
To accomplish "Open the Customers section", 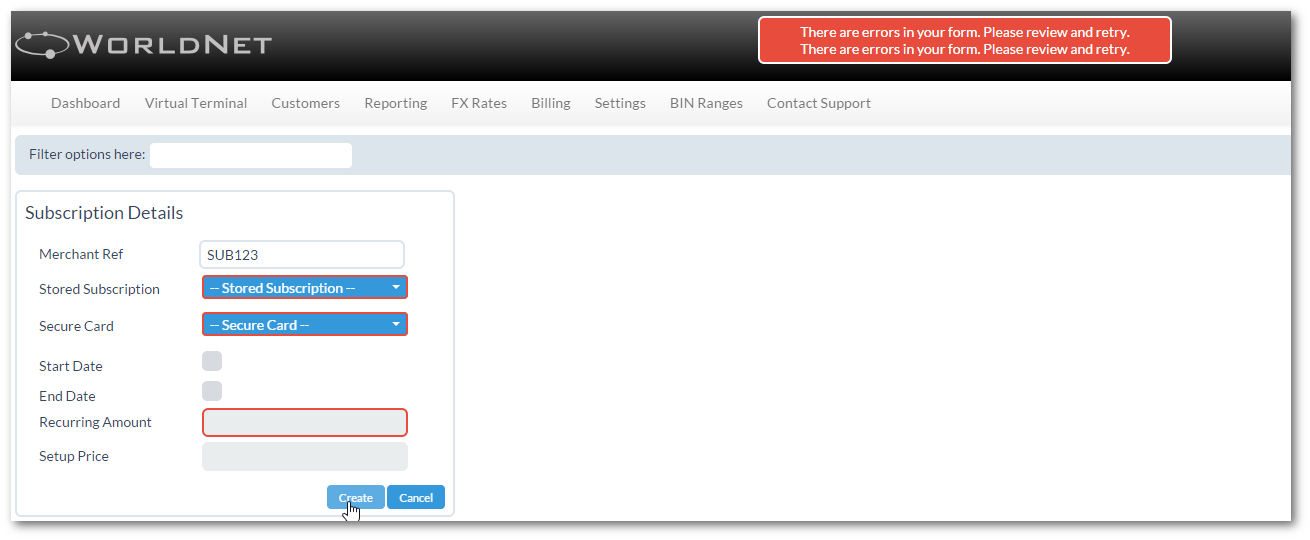I will pos(305,103).
